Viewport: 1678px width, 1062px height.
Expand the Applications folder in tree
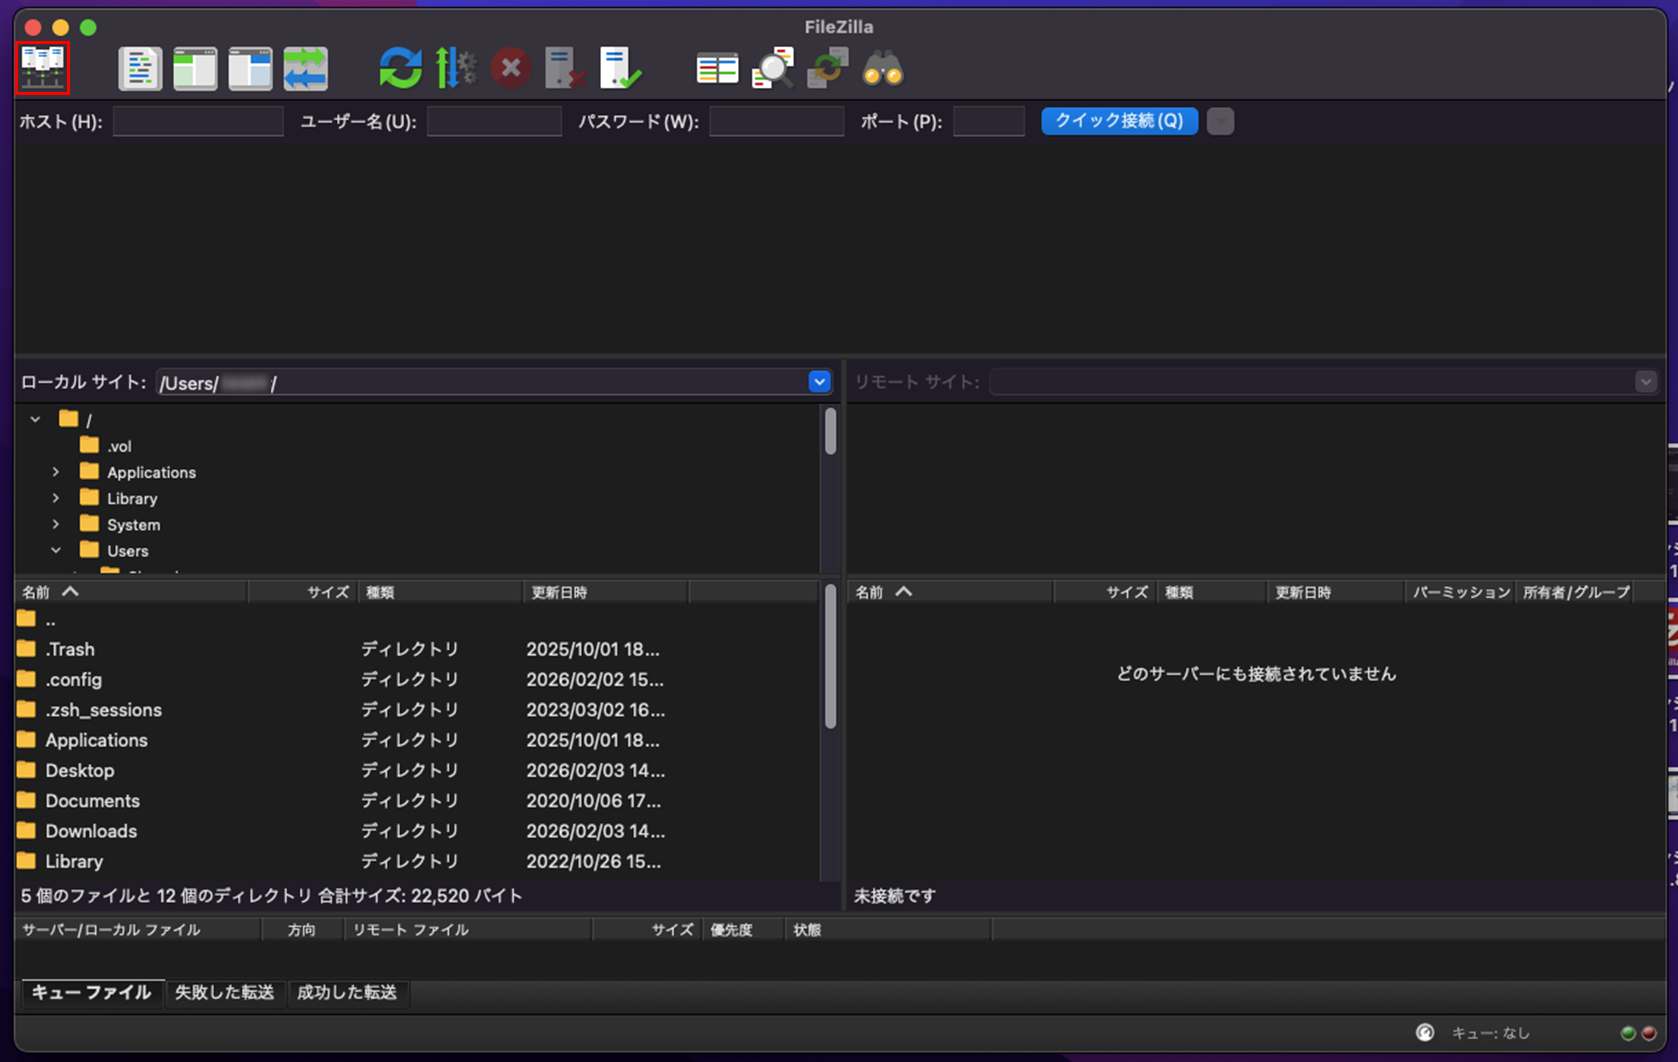tap(56, 472)
